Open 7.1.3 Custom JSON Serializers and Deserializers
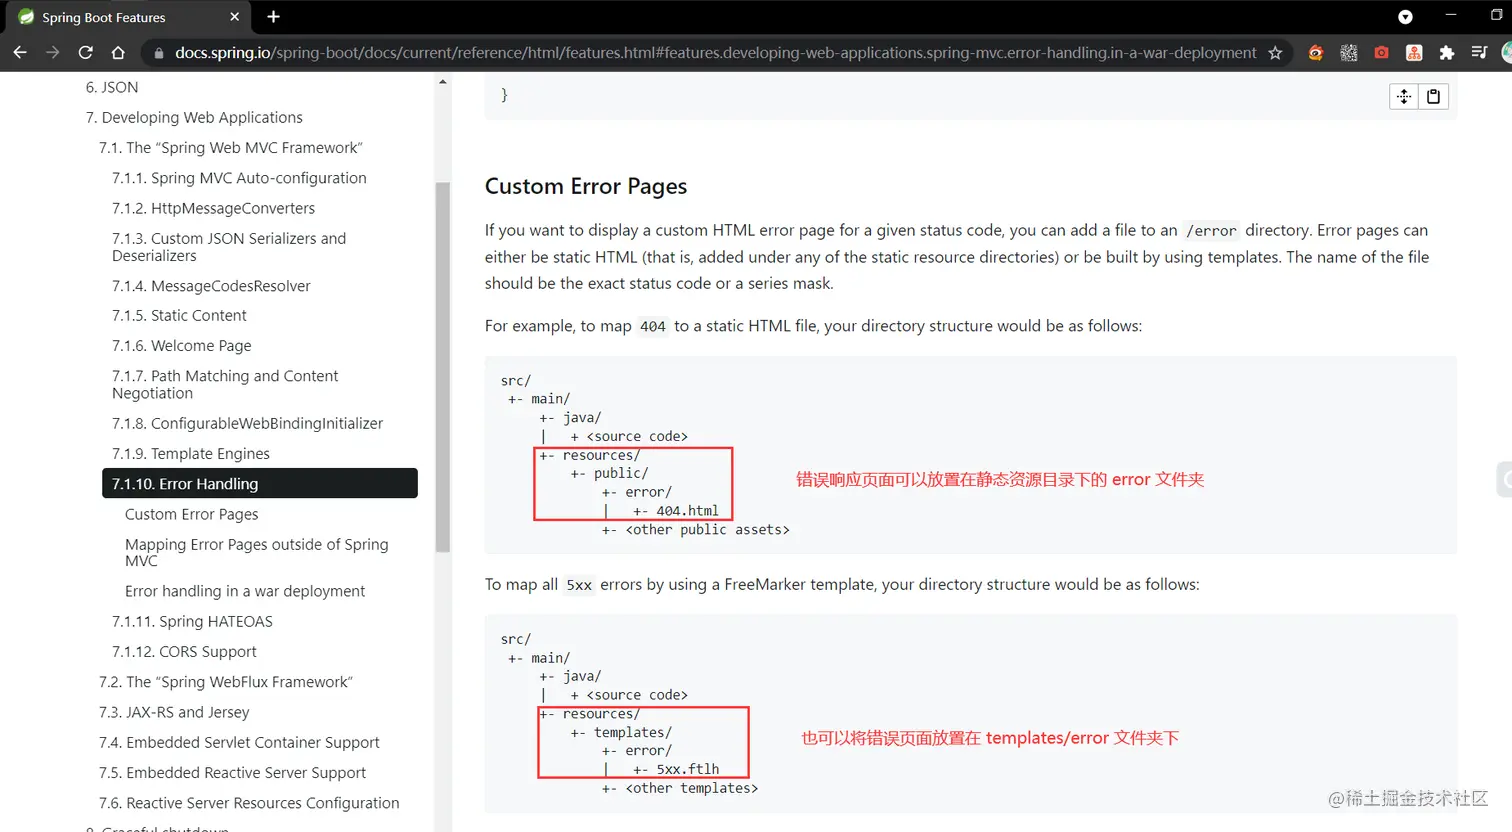Screen dimensions: 1512x832 (229, 247)
